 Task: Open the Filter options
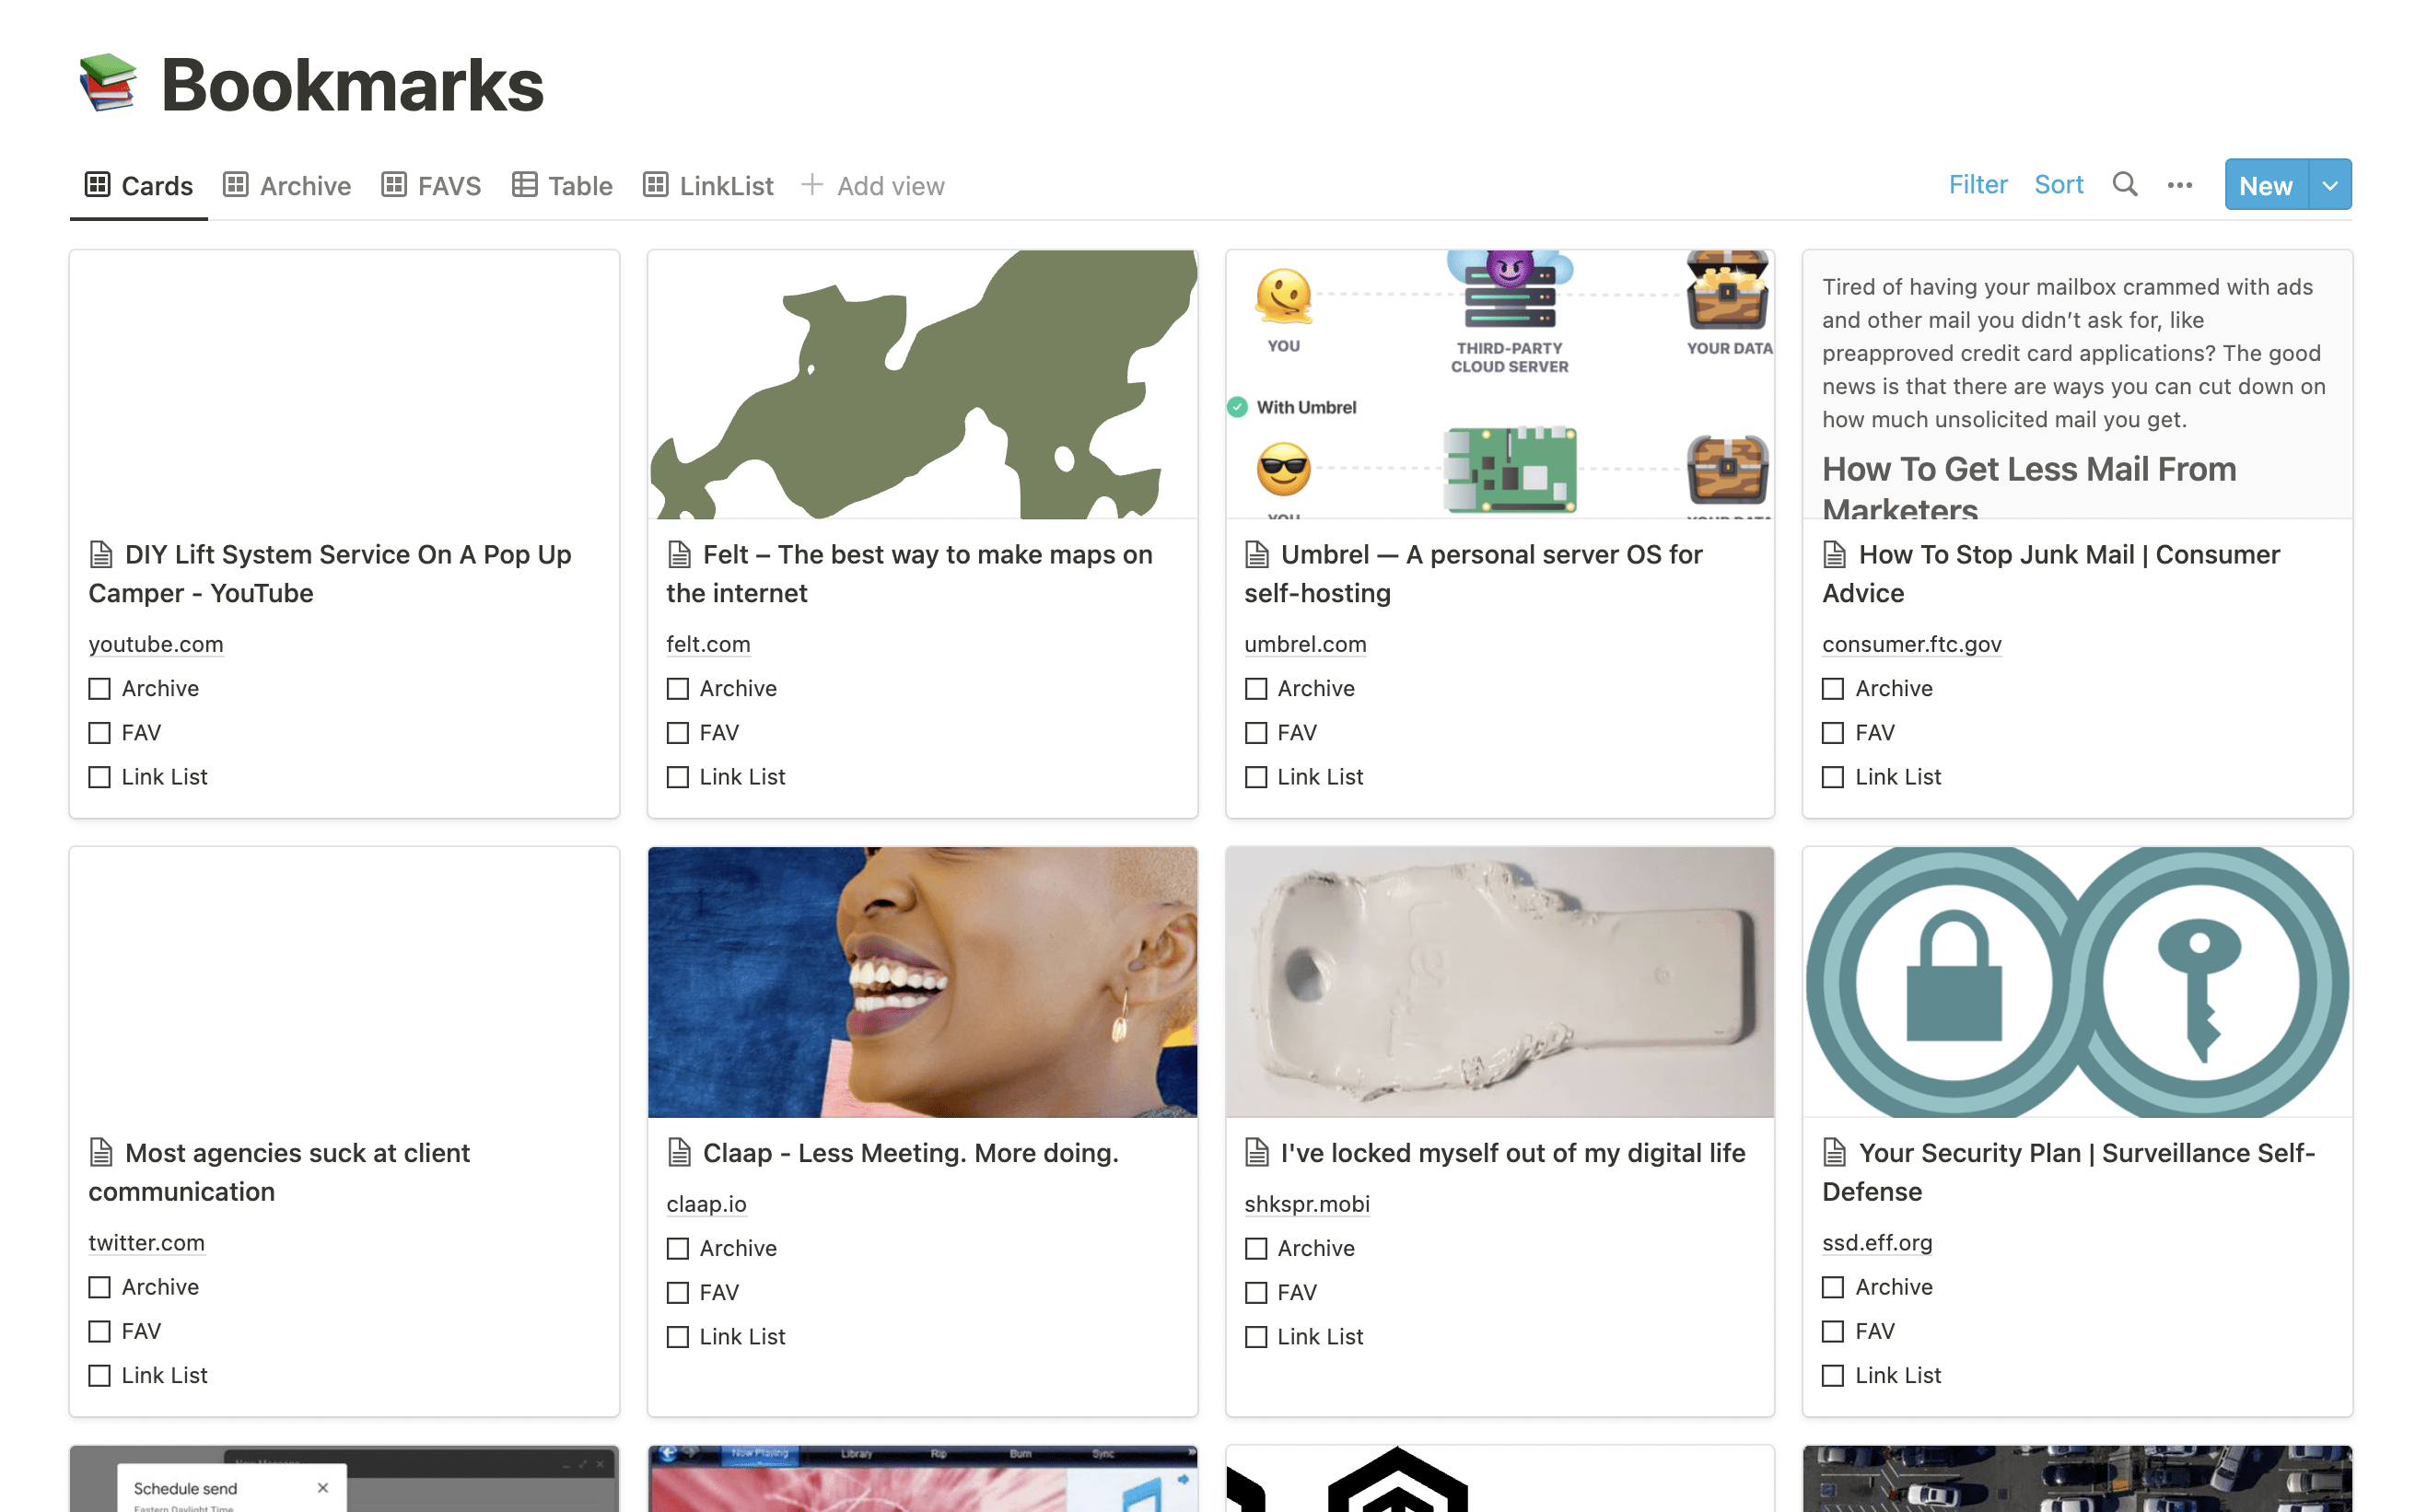pyautogui.click(x=1977, y=185)
